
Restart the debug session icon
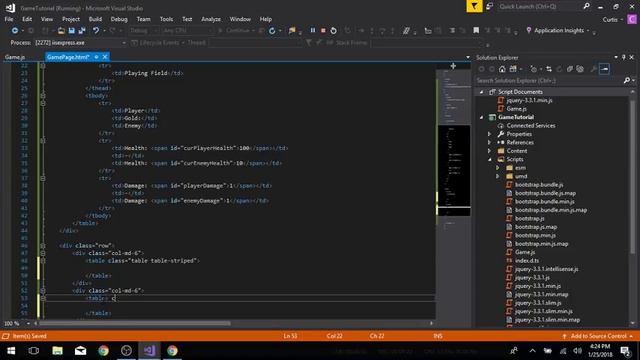pyautogui.click(x=333, y=31)
